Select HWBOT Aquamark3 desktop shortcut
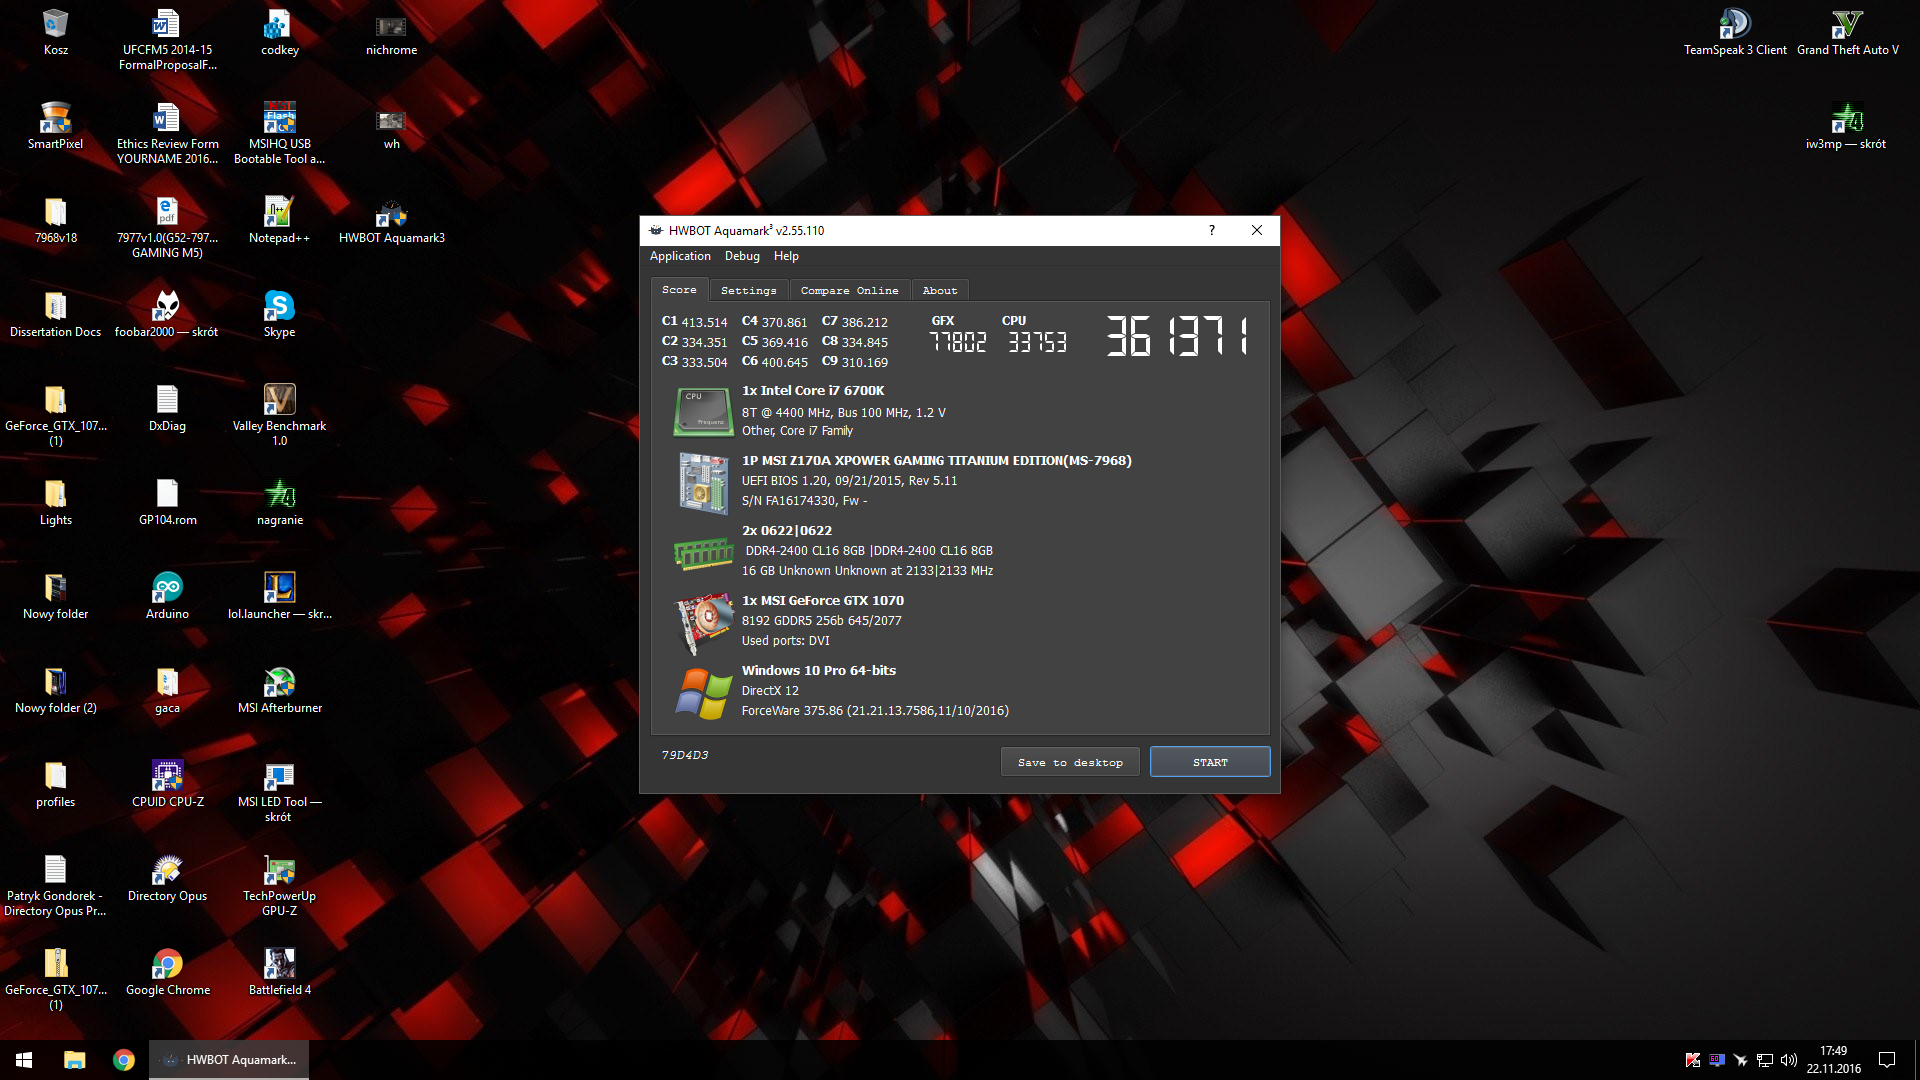This screenshot has width=1920, height=1080. (x=391, y=220)
